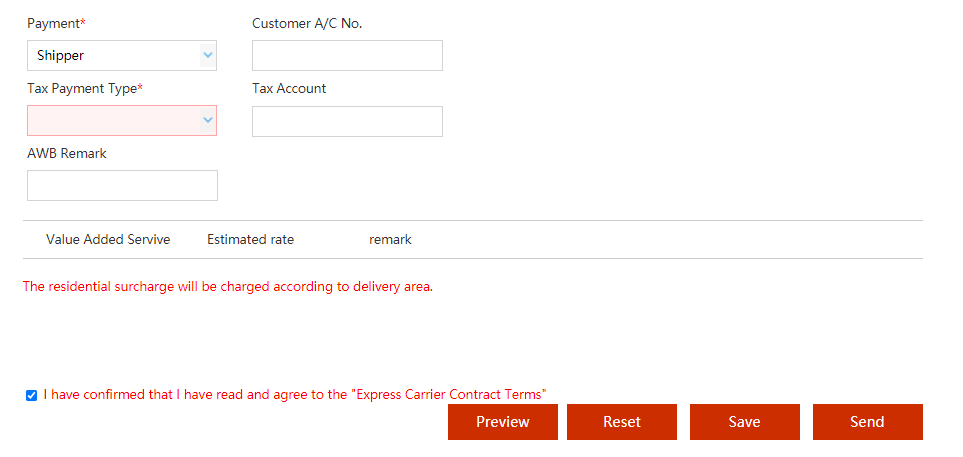Click the Estimated rate column header
The height and width of the screenshot is (457, 963).
pos(251,240)
